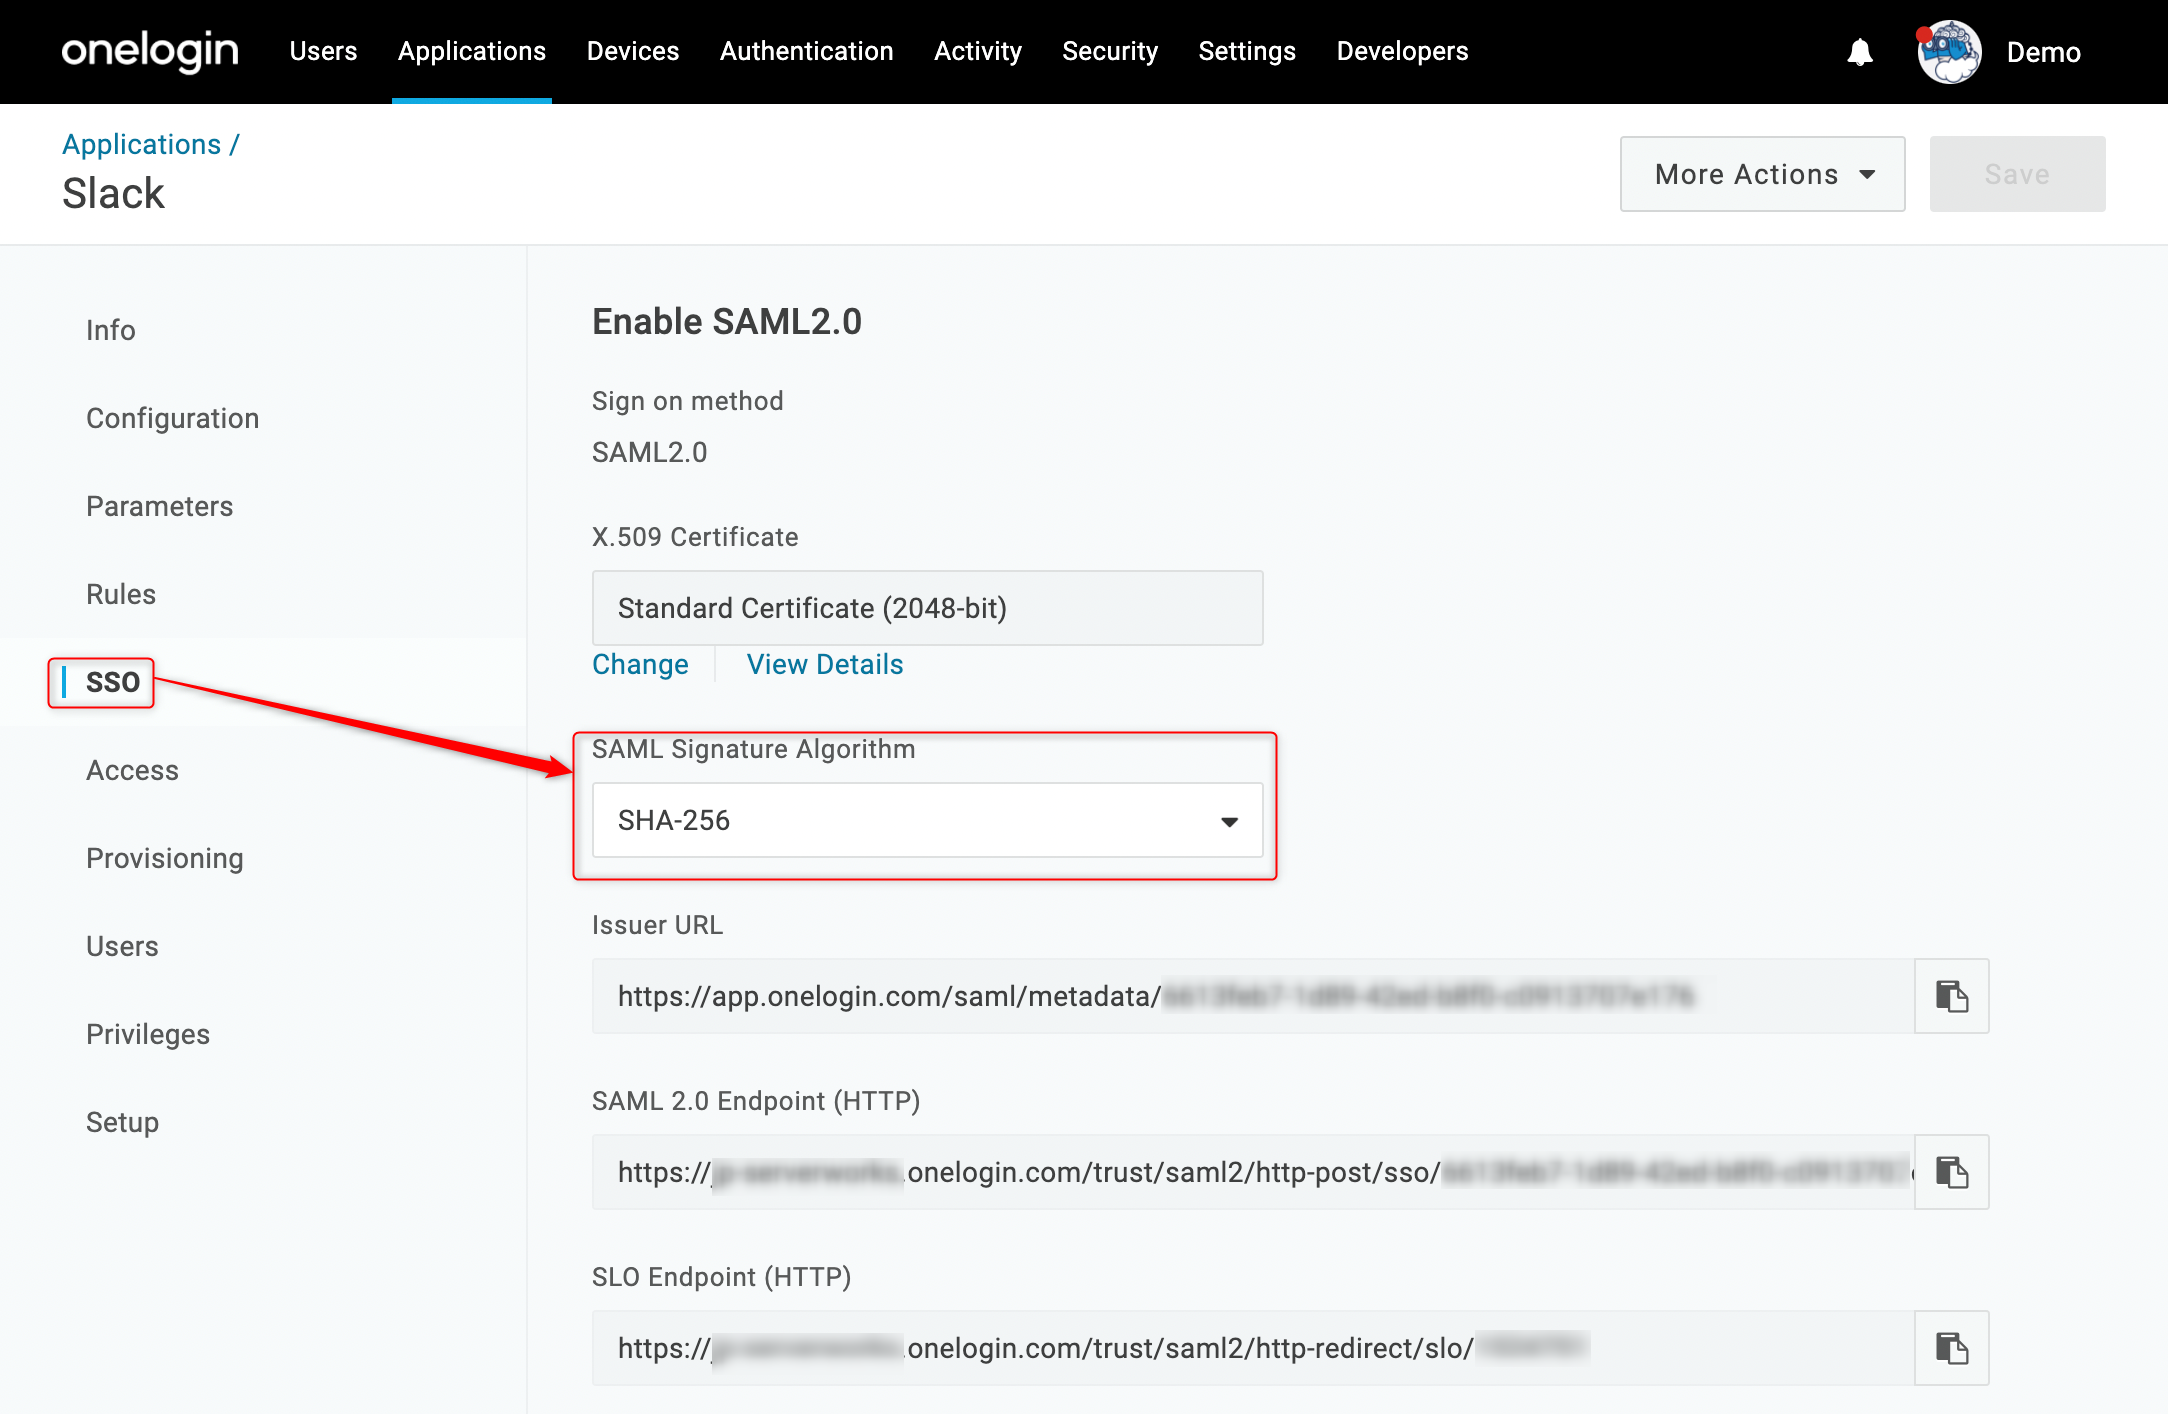The height and width of the screenshot is (1414, 2168).
Task: Open the SAML Signature Algorithm dropdown
Action: [x=927, y=820]
